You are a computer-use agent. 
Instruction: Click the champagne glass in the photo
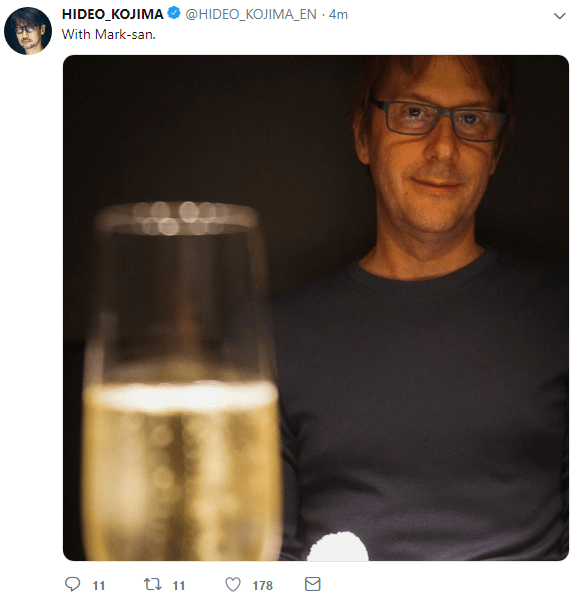click(182, 381)
